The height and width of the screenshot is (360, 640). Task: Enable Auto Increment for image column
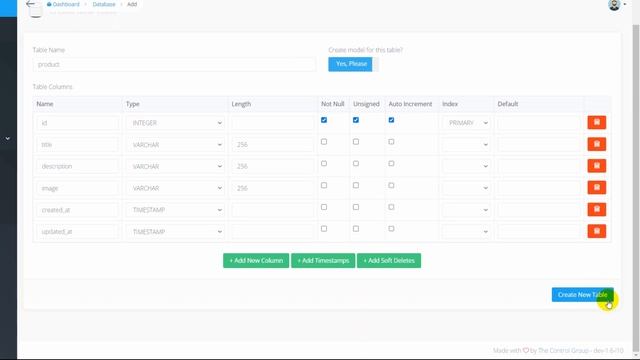[391, 185]
